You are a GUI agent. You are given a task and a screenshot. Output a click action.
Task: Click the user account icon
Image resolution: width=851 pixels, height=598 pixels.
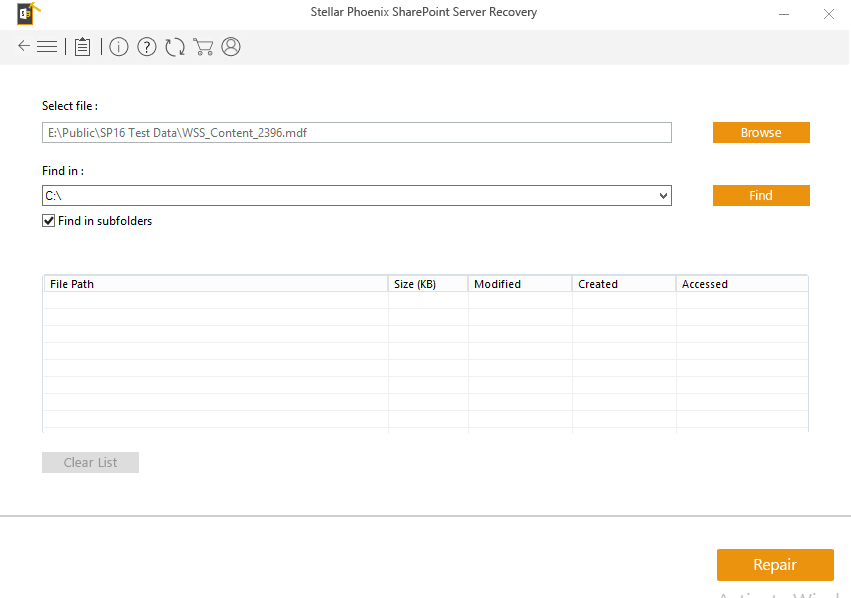[x=231, y=47]
